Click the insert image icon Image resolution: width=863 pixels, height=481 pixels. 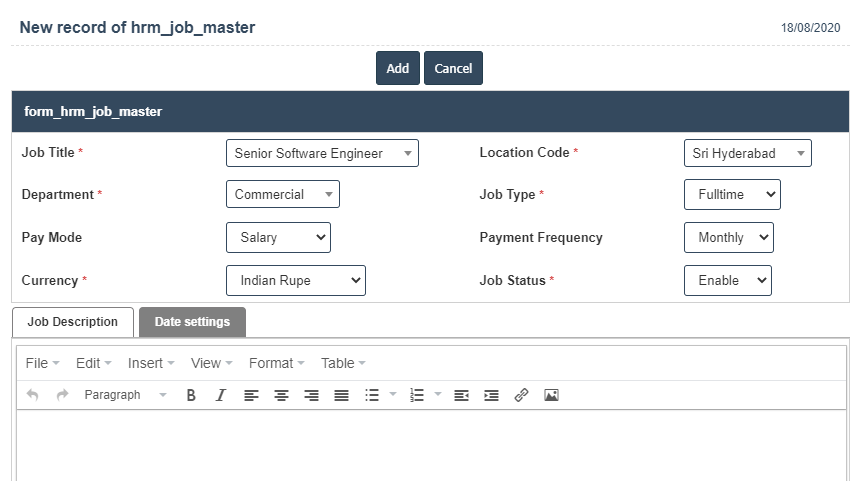pos(551,395)
